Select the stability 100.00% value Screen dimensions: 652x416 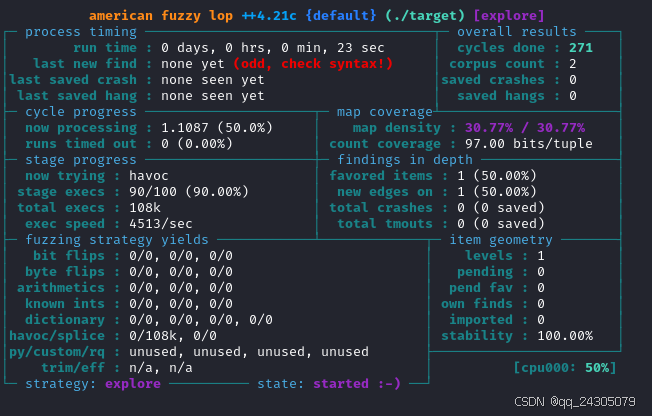click(x=565, y=336)
